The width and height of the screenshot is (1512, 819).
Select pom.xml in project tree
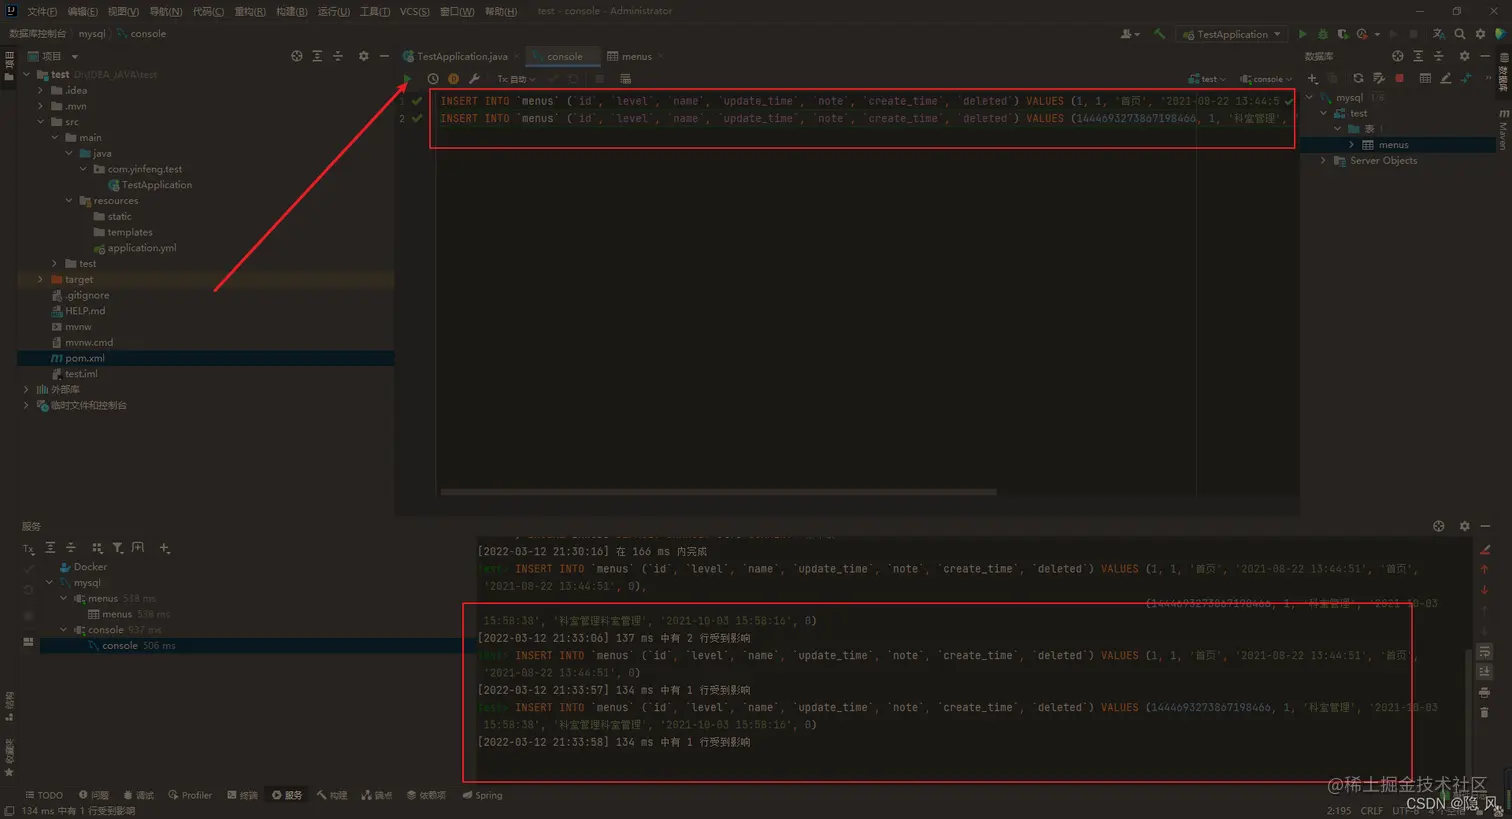tap(205, 358)
